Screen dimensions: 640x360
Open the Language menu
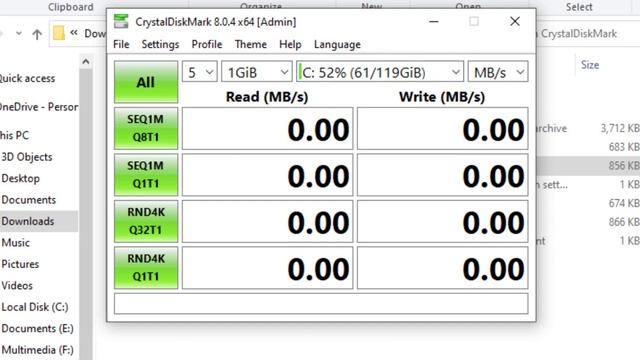coord(337,44)
